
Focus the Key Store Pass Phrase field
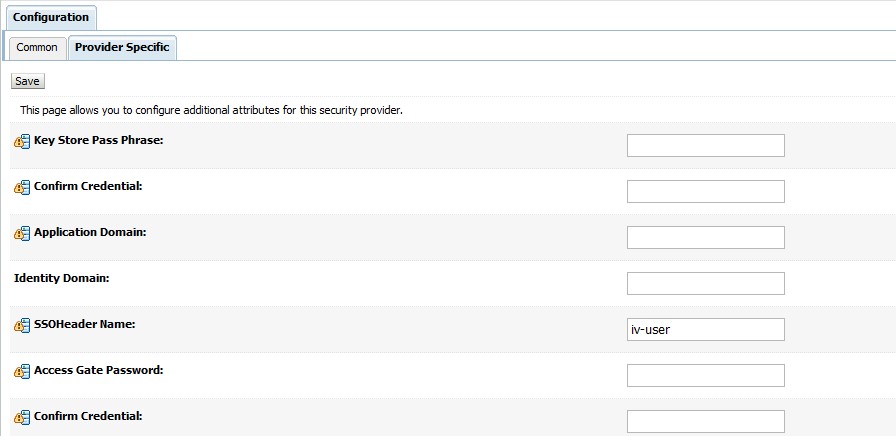tap(705, 146)
